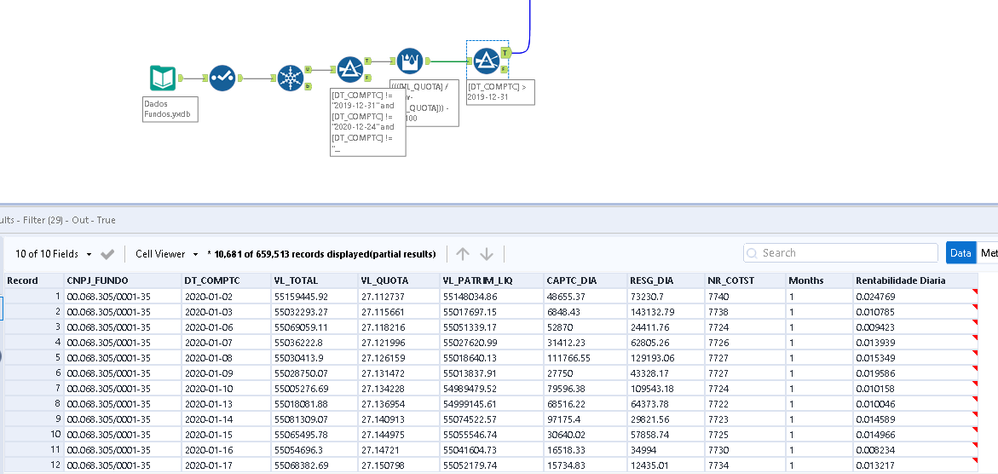Select record row number 7

click(34, 388)
